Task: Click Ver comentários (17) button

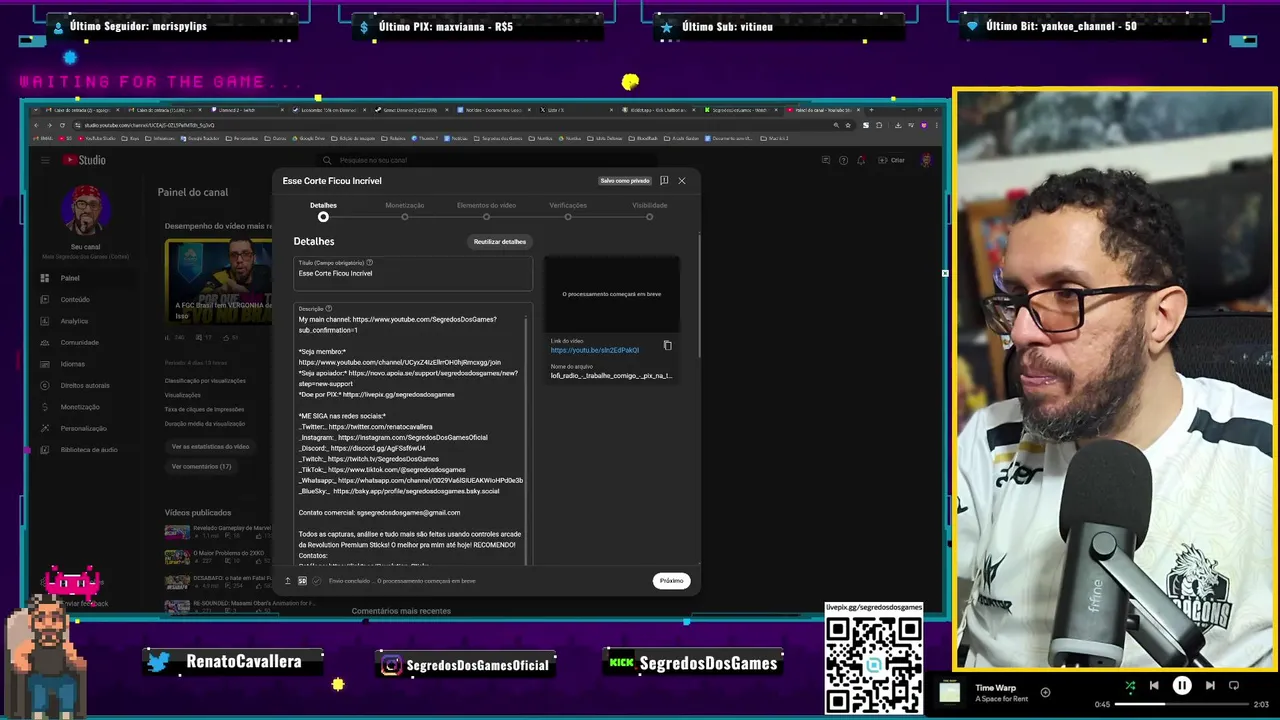Action: (x=201, y=467)
